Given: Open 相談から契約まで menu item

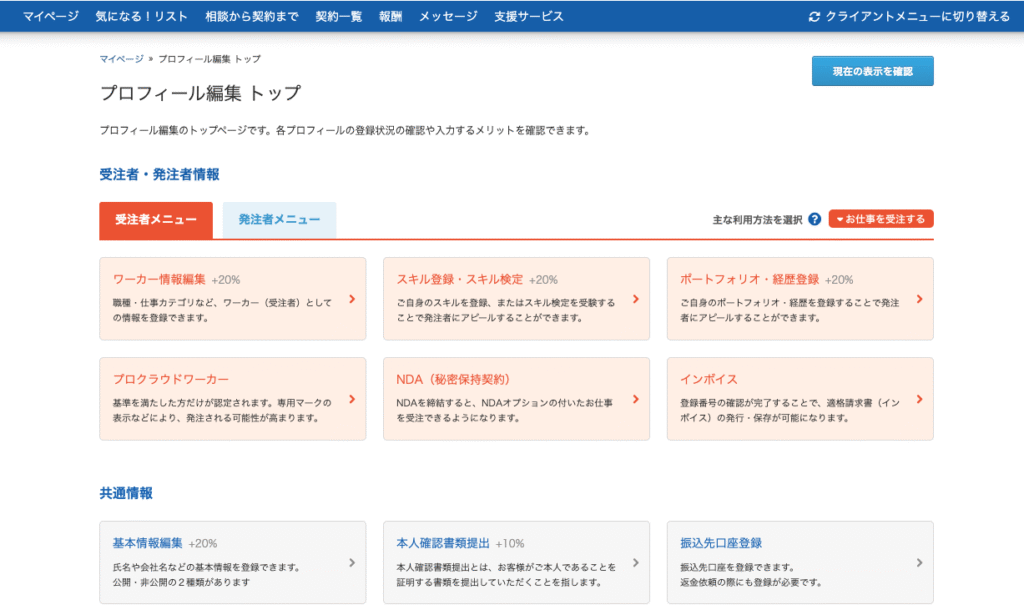Looking at the screenshot, I should pyautogui.click(x=251, y=16).
